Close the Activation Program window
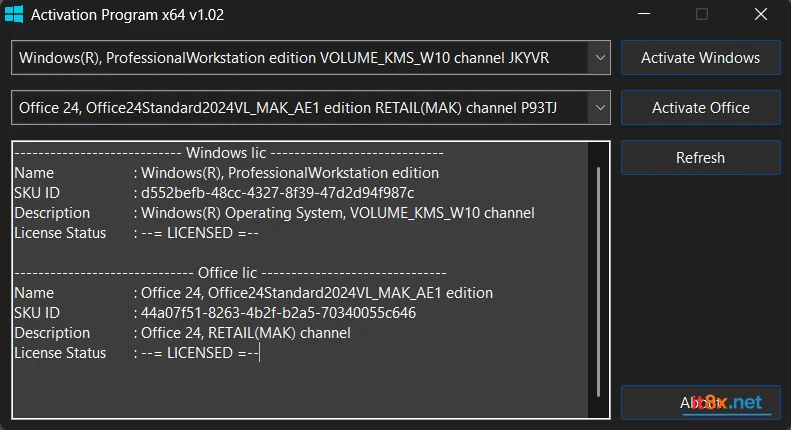 tap(761, 14)
